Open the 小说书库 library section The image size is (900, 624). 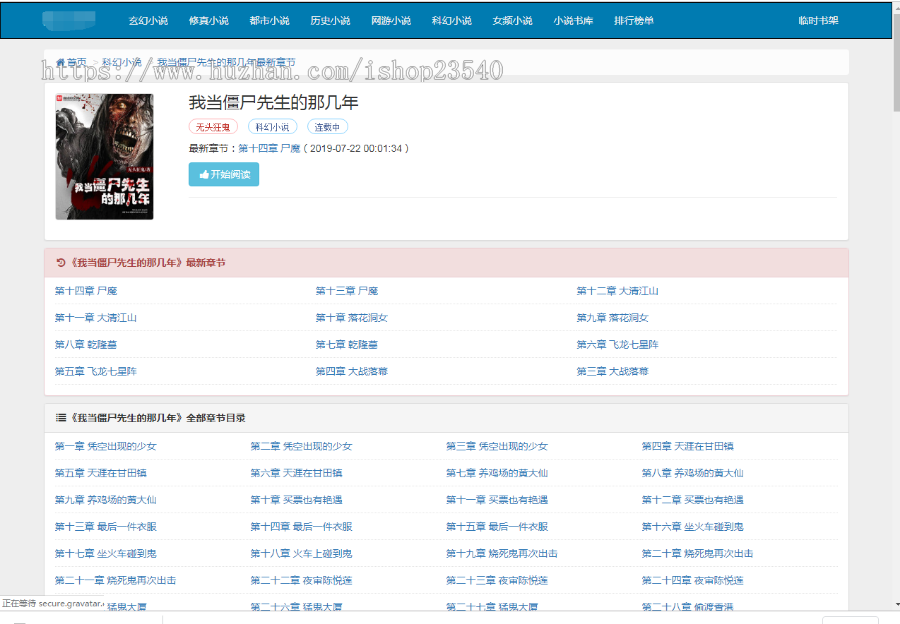pyautogui.click(x=572, y=18)
